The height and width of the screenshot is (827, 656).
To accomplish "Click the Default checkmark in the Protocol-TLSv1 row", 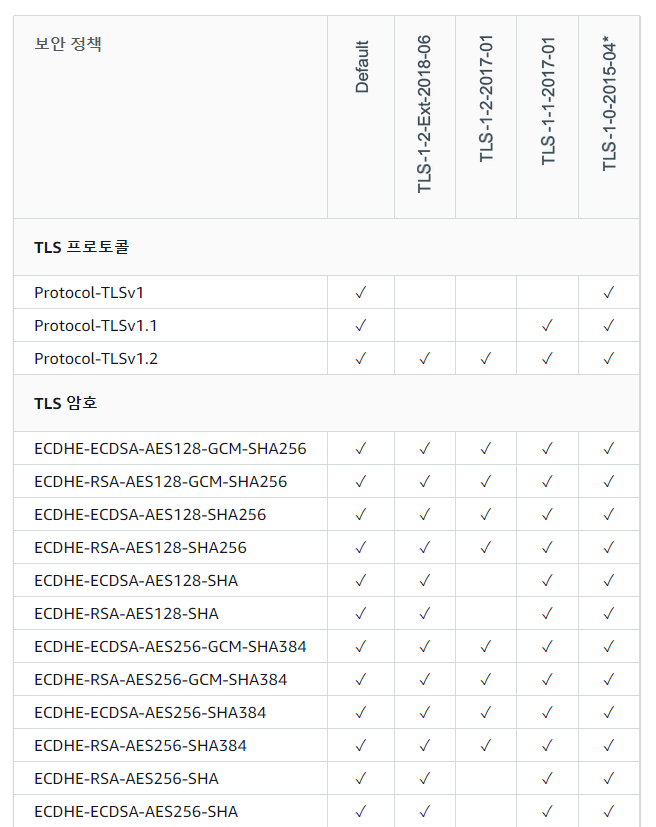I will pyautogui.click(x=361, y=293).
